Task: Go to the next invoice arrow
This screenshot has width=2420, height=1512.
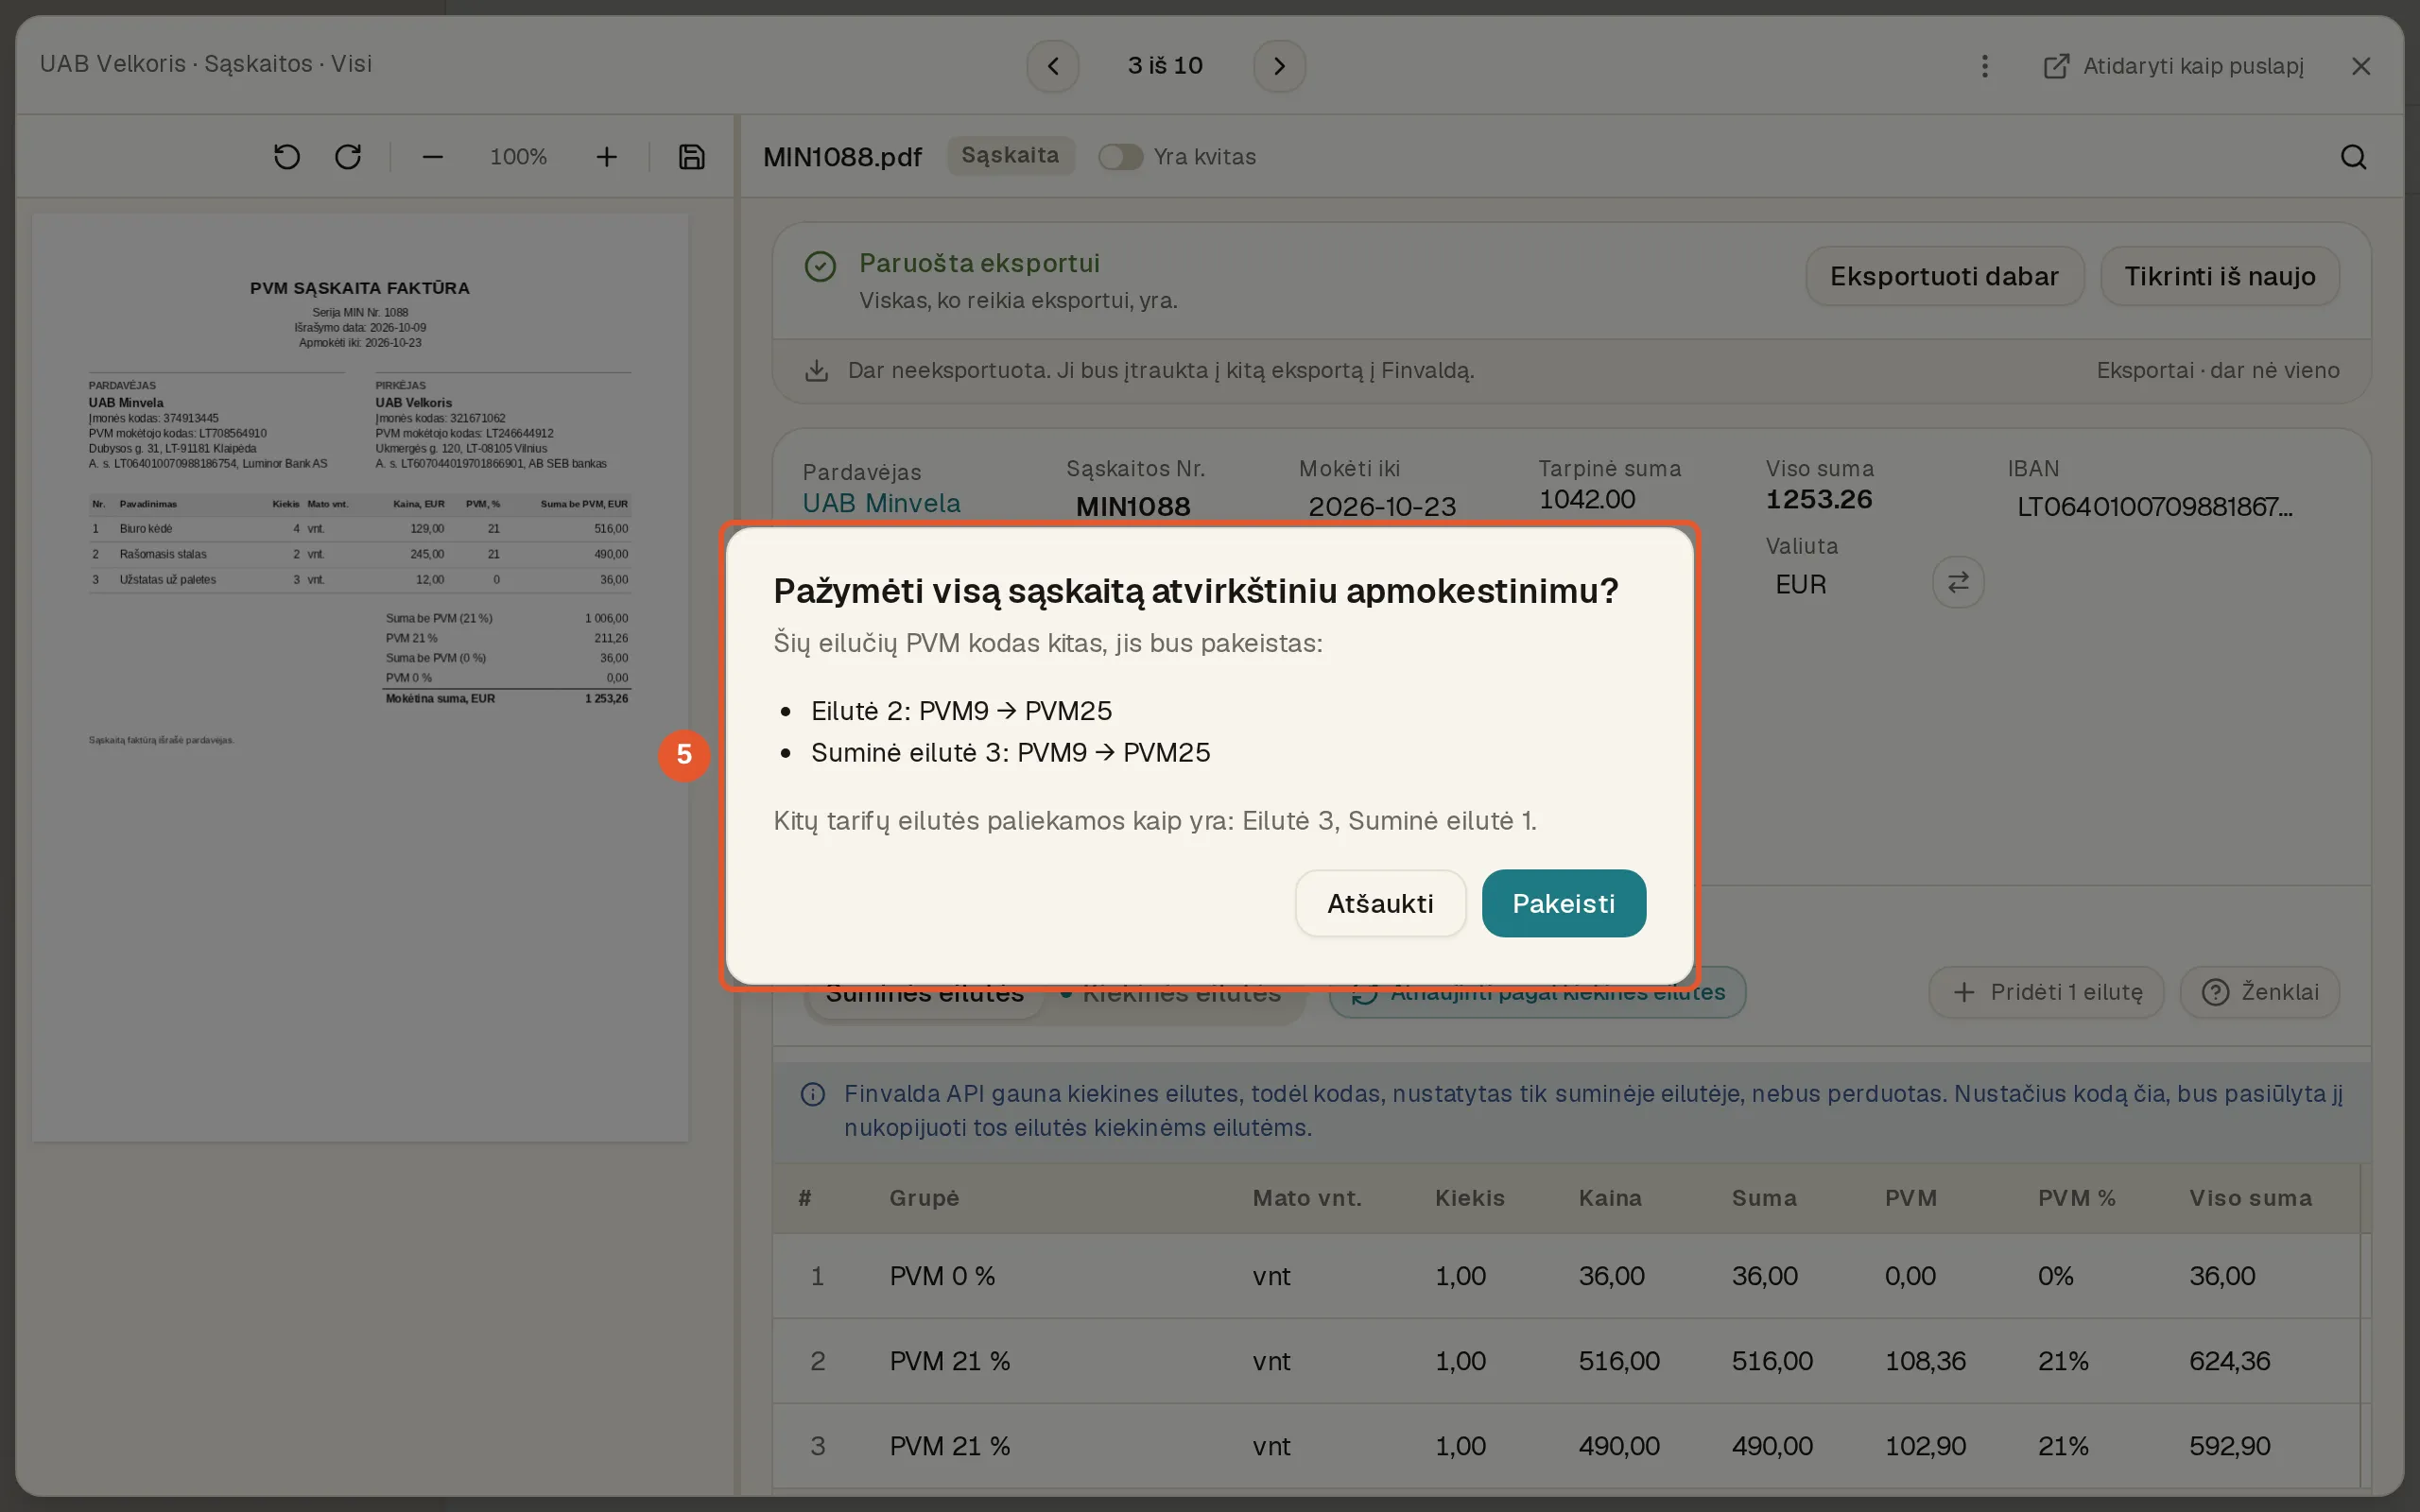Action: [1279, 66]
